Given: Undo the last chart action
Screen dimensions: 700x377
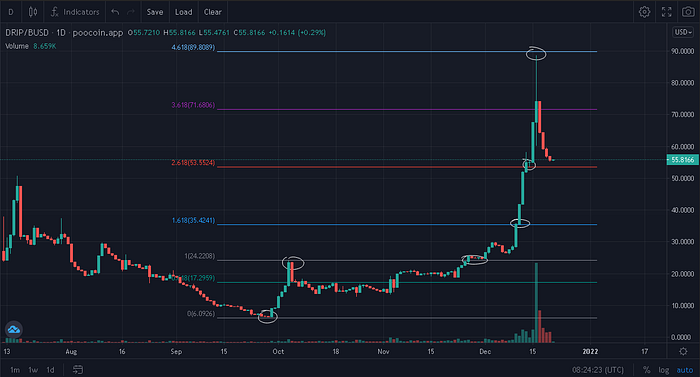Looking at the screenshot, I should 115,12.
